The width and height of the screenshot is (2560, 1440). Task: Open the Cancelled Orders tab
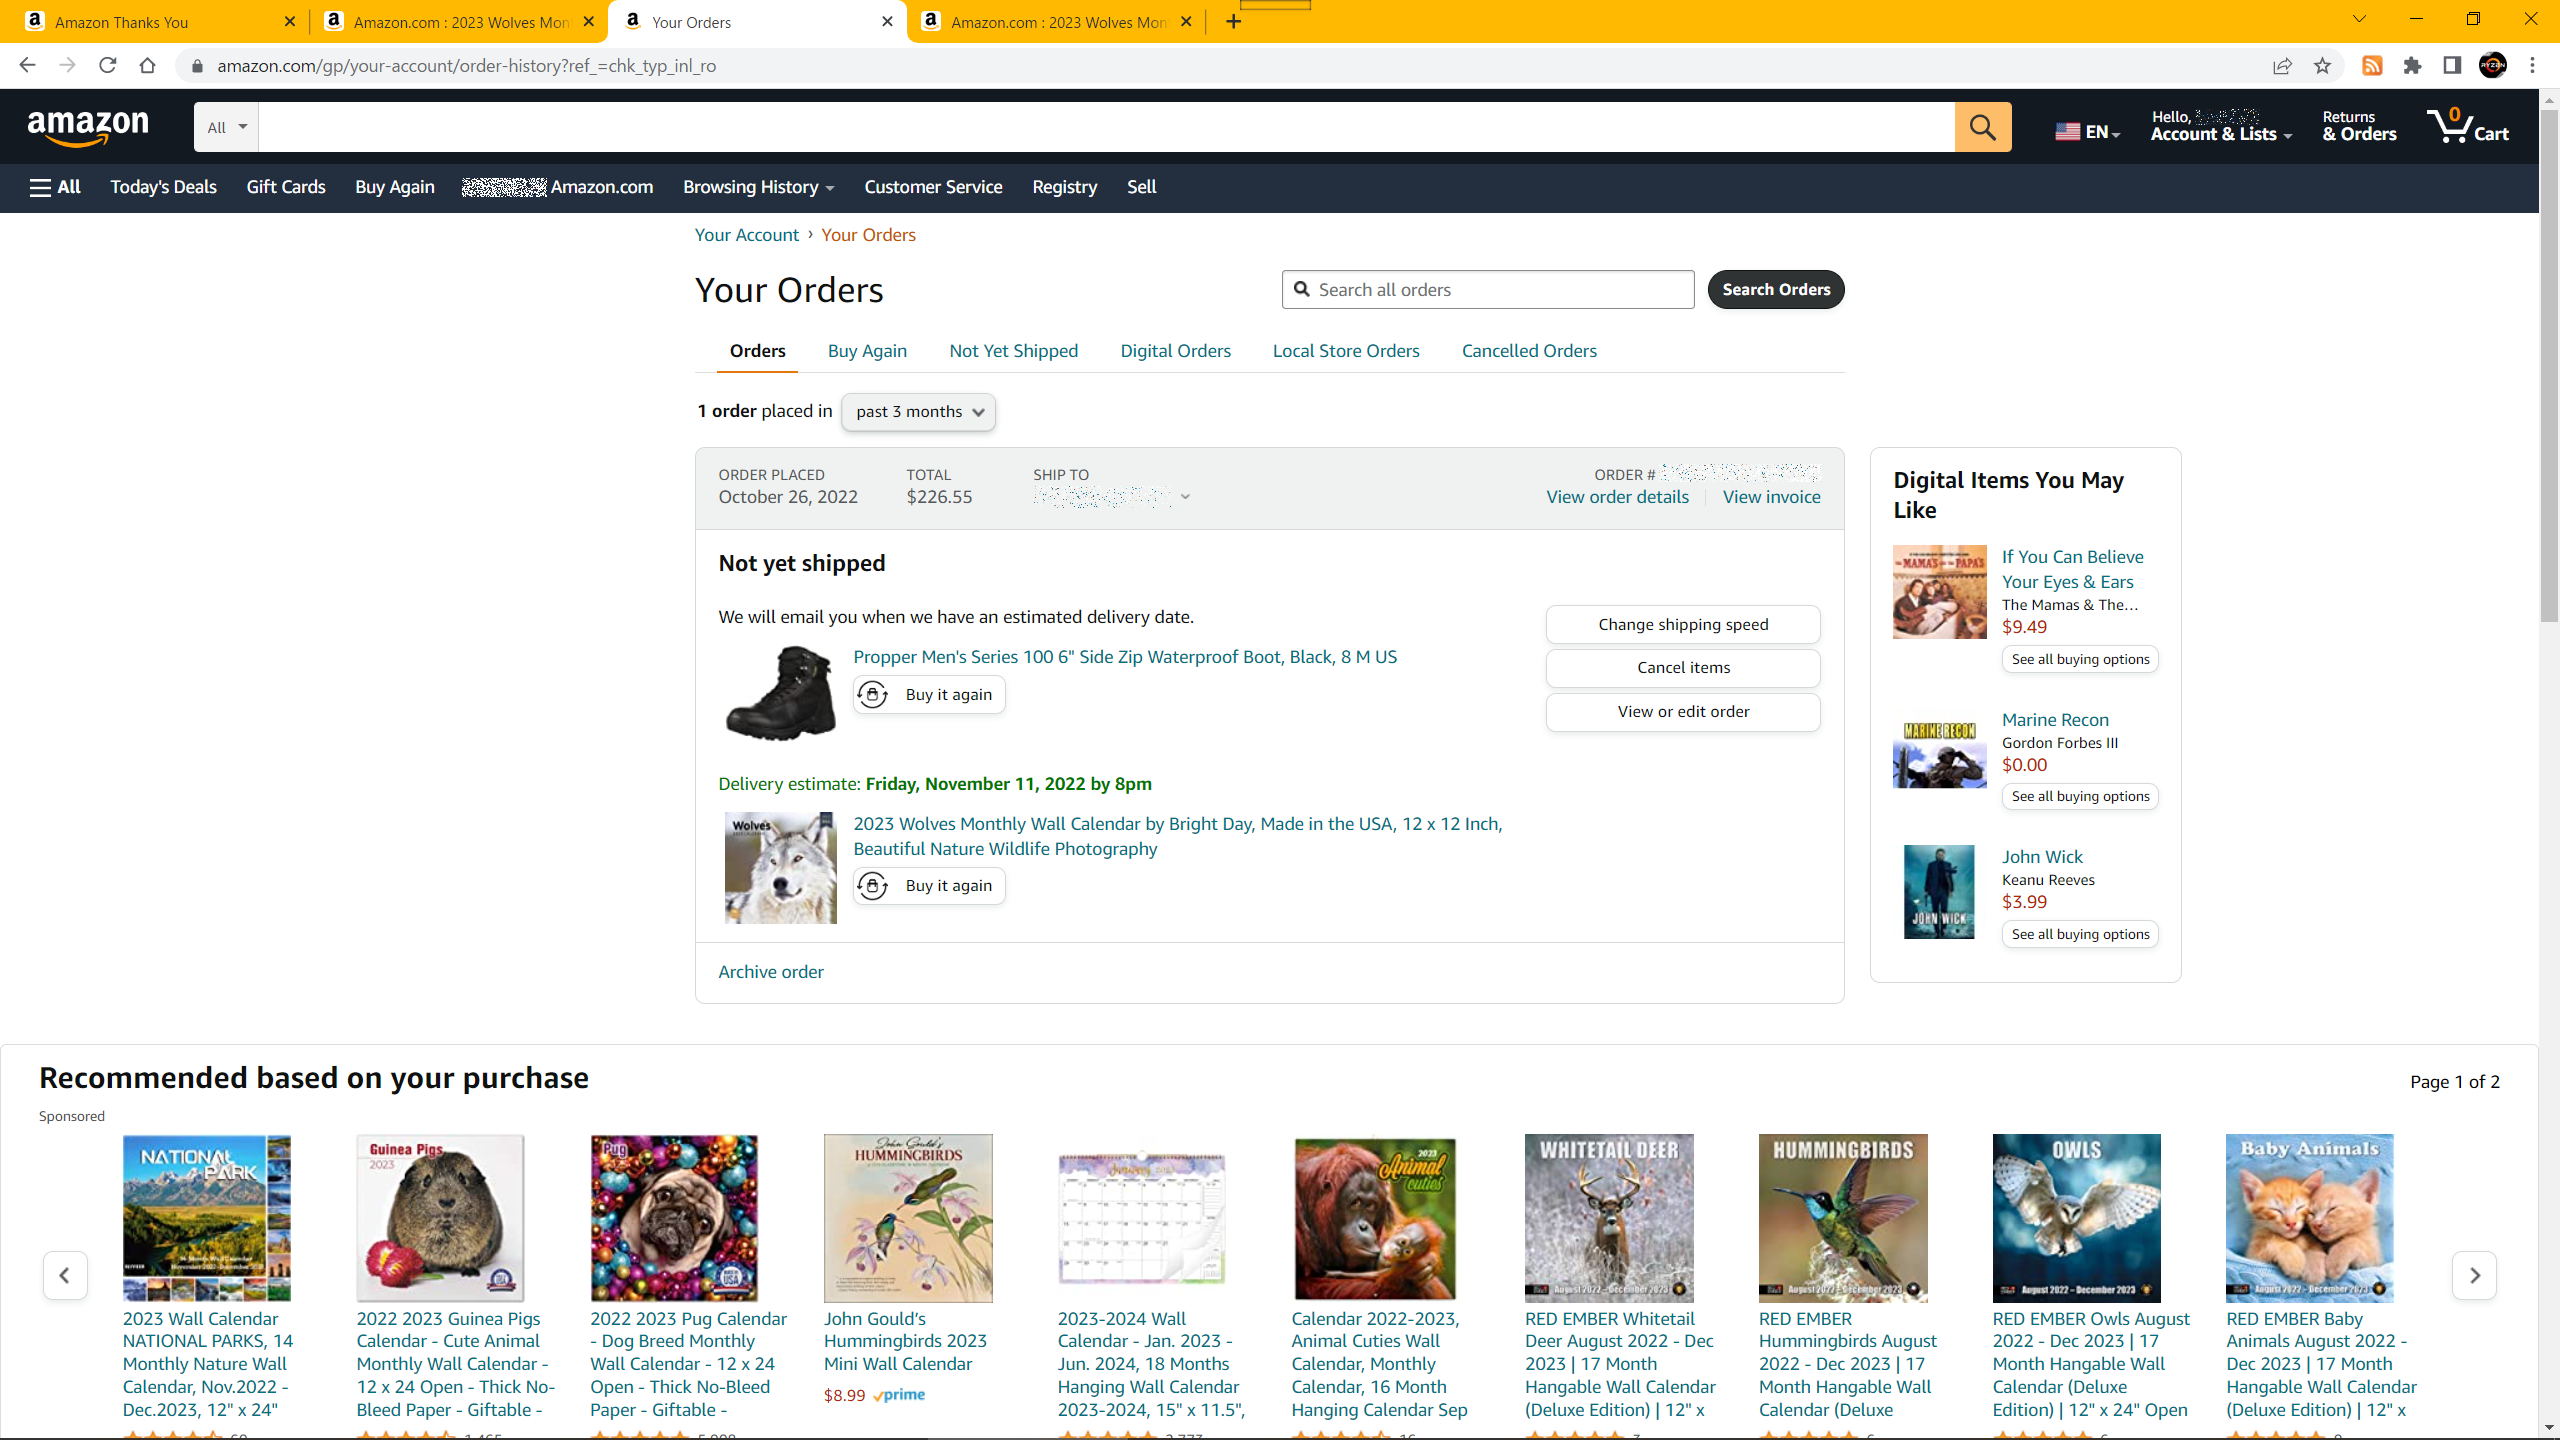tap(1529, 351)
